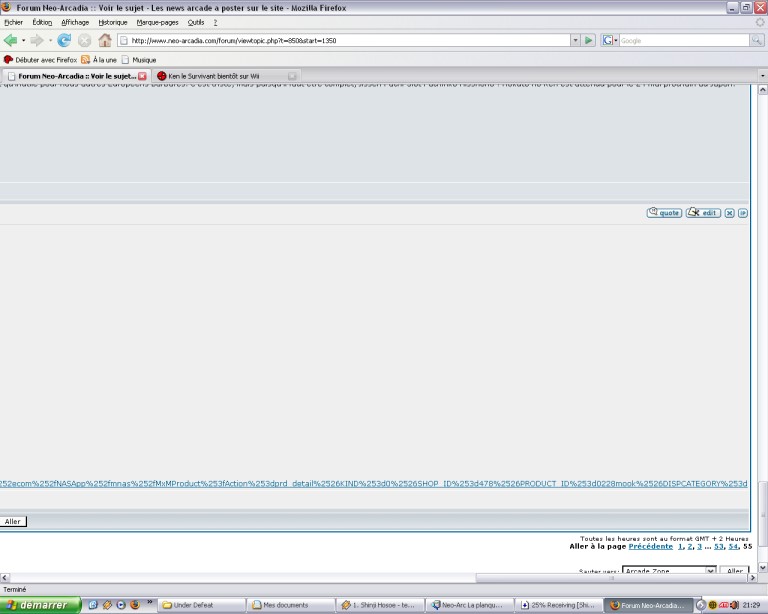Switch to Ken le Survivant bientôt sur Wii tab
768x614 pixels.
[220, 75]
